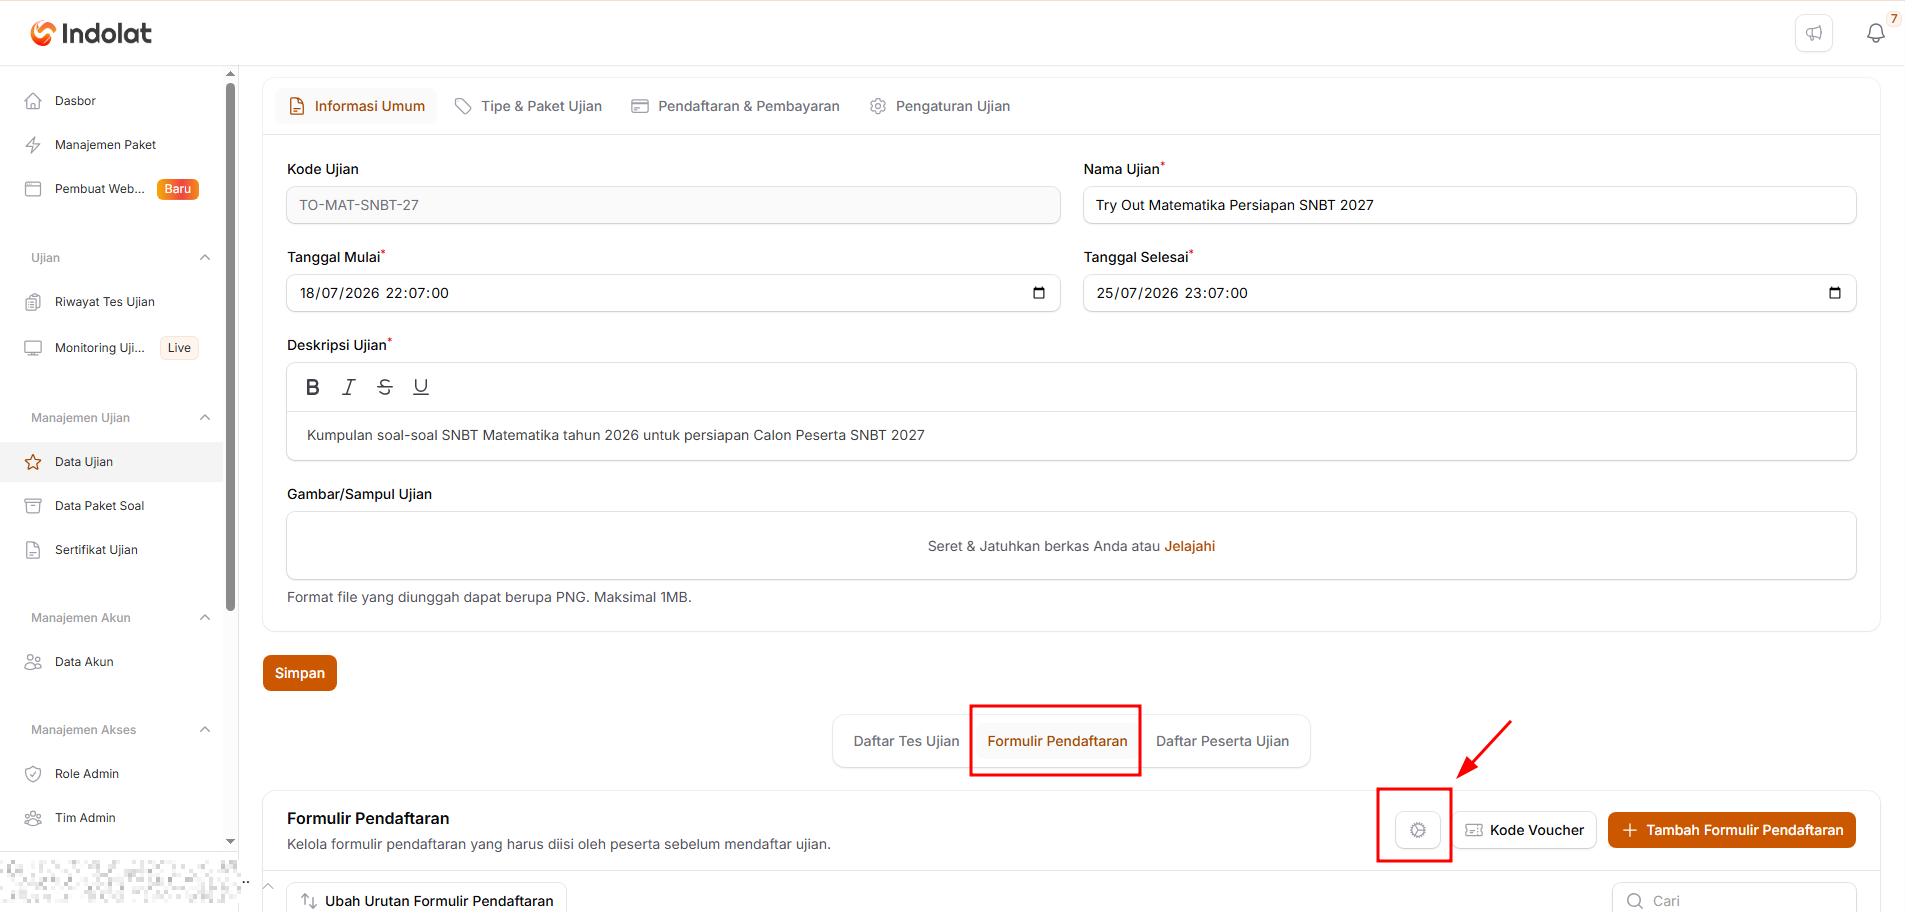Viewport: 1905px width, 912px height.
Task: Switch to Pendaftaran & Pembayaran tab
Action: (735, 106)
